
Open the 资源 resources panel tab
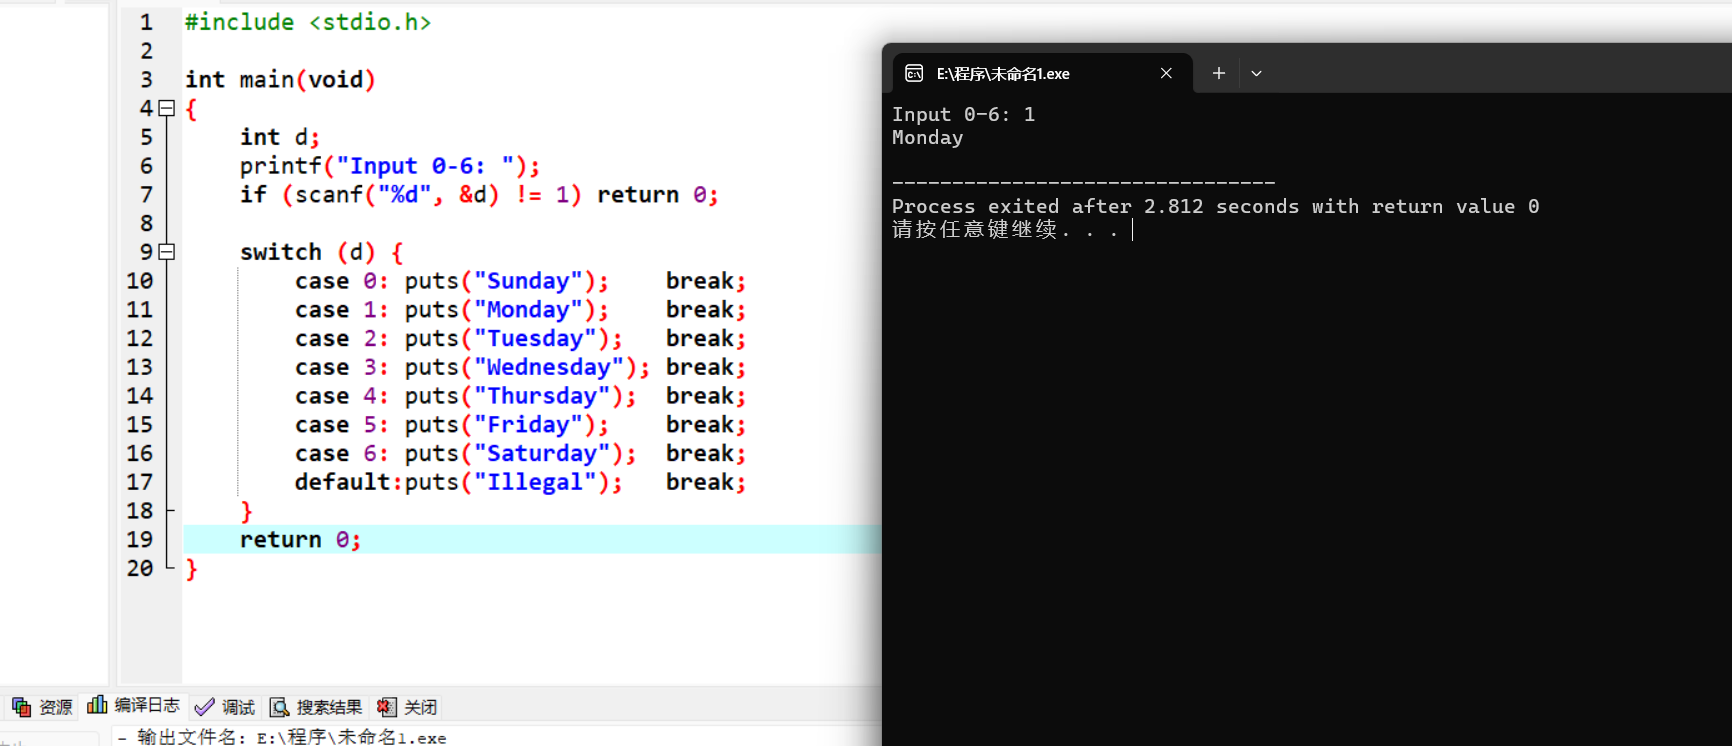pyautogui.click(x=42, y=707)
